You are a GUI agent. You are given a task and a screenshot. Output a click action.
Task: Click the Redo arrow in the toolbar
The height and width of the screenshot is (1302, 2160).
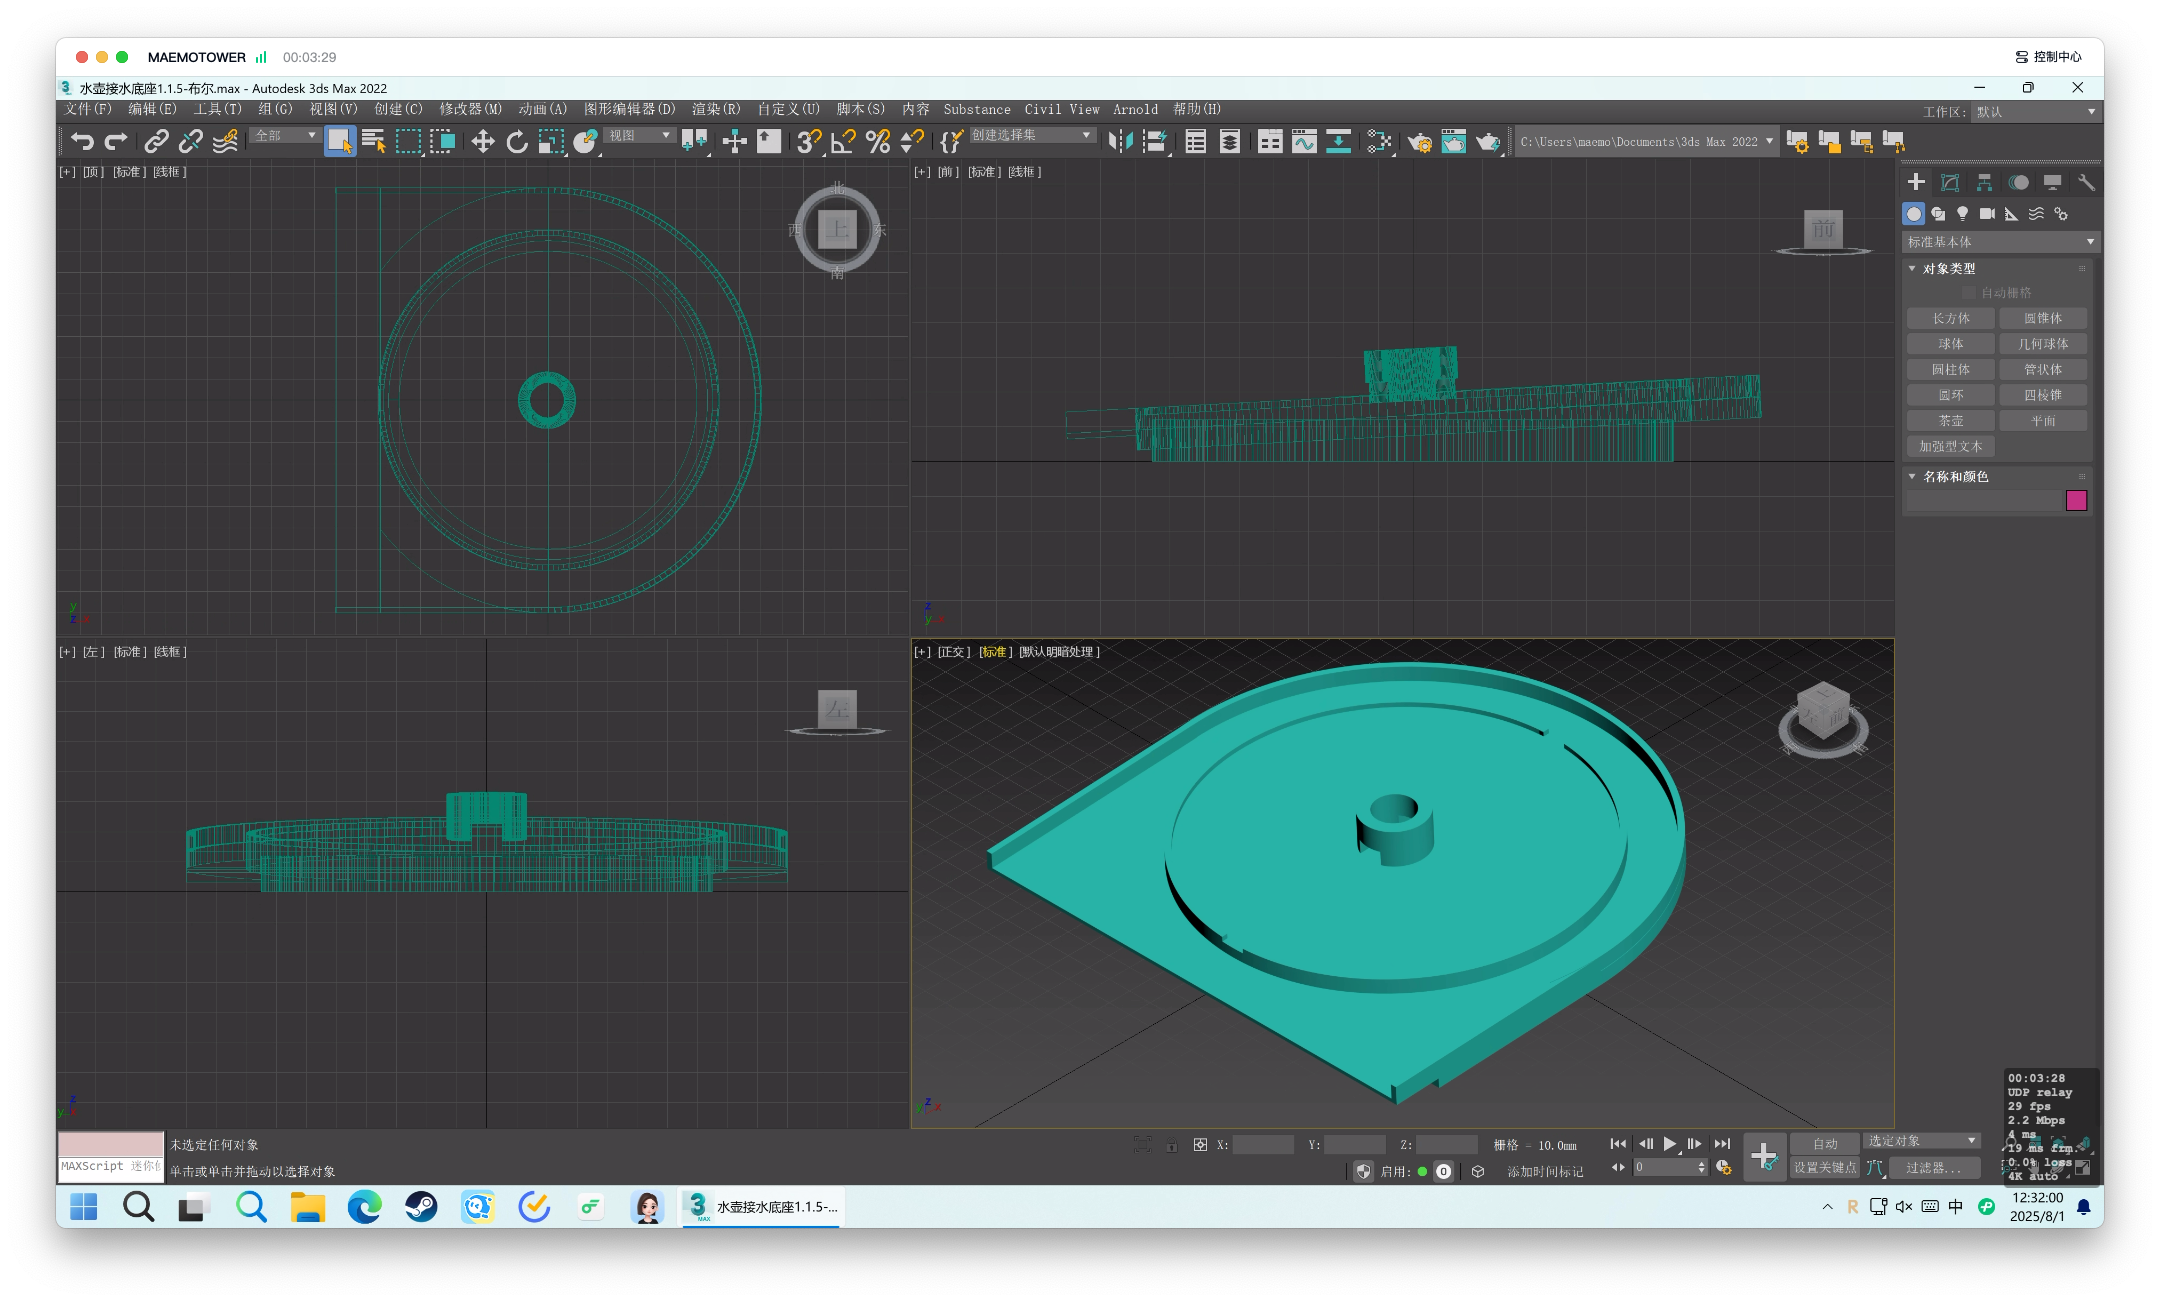(x=116, y=141)
